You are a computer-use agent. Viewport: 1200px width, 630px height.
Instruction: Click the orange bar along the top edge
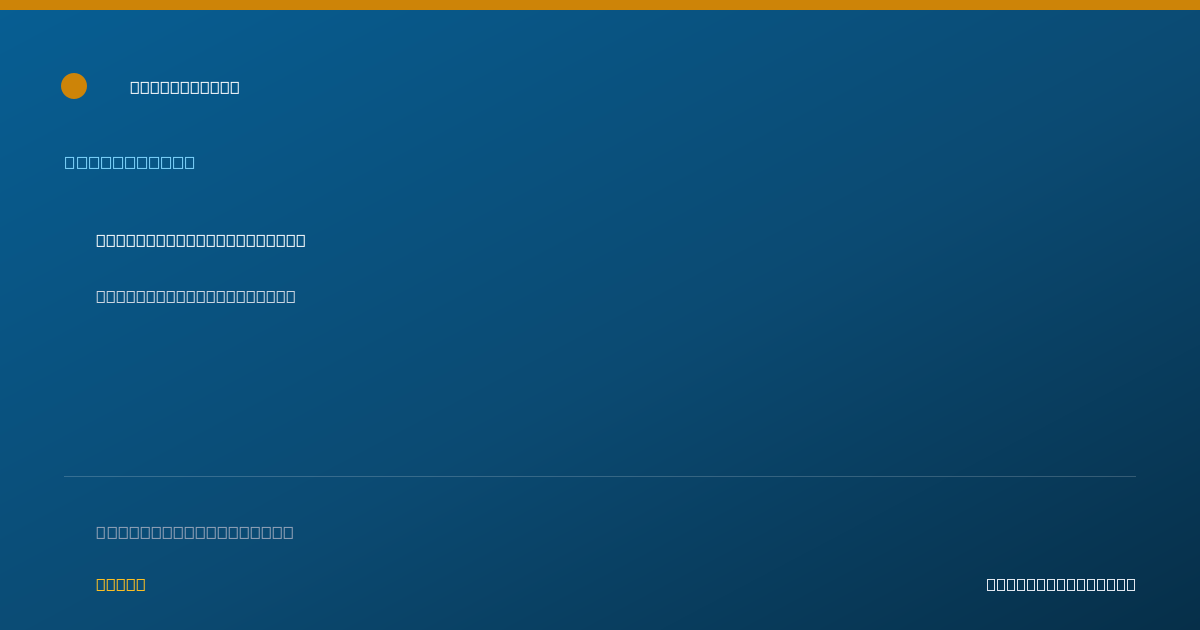[x=600, y=5]
